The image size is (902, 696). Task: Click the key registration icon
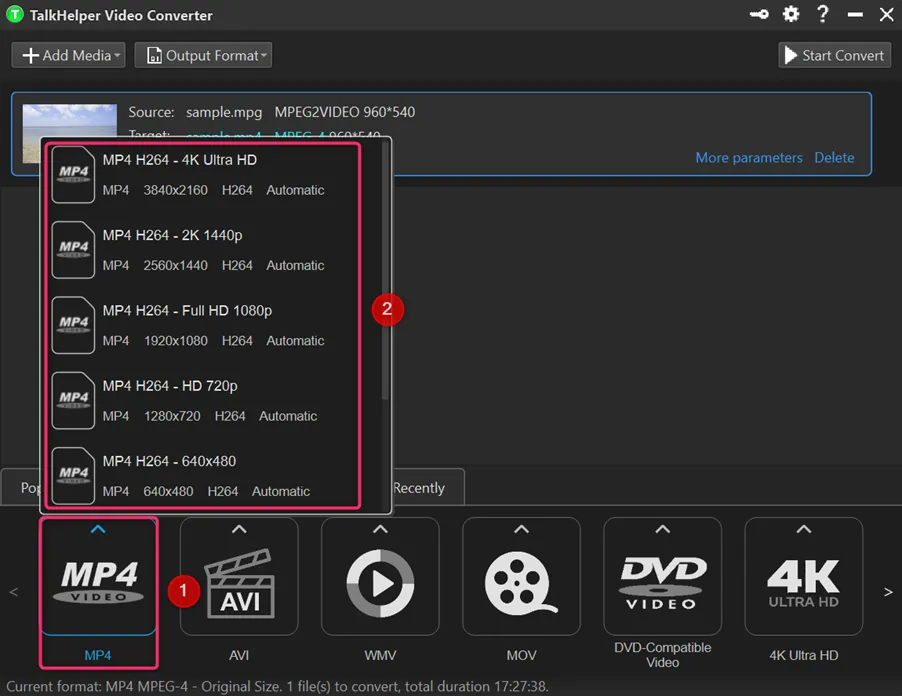pos(759,14)
